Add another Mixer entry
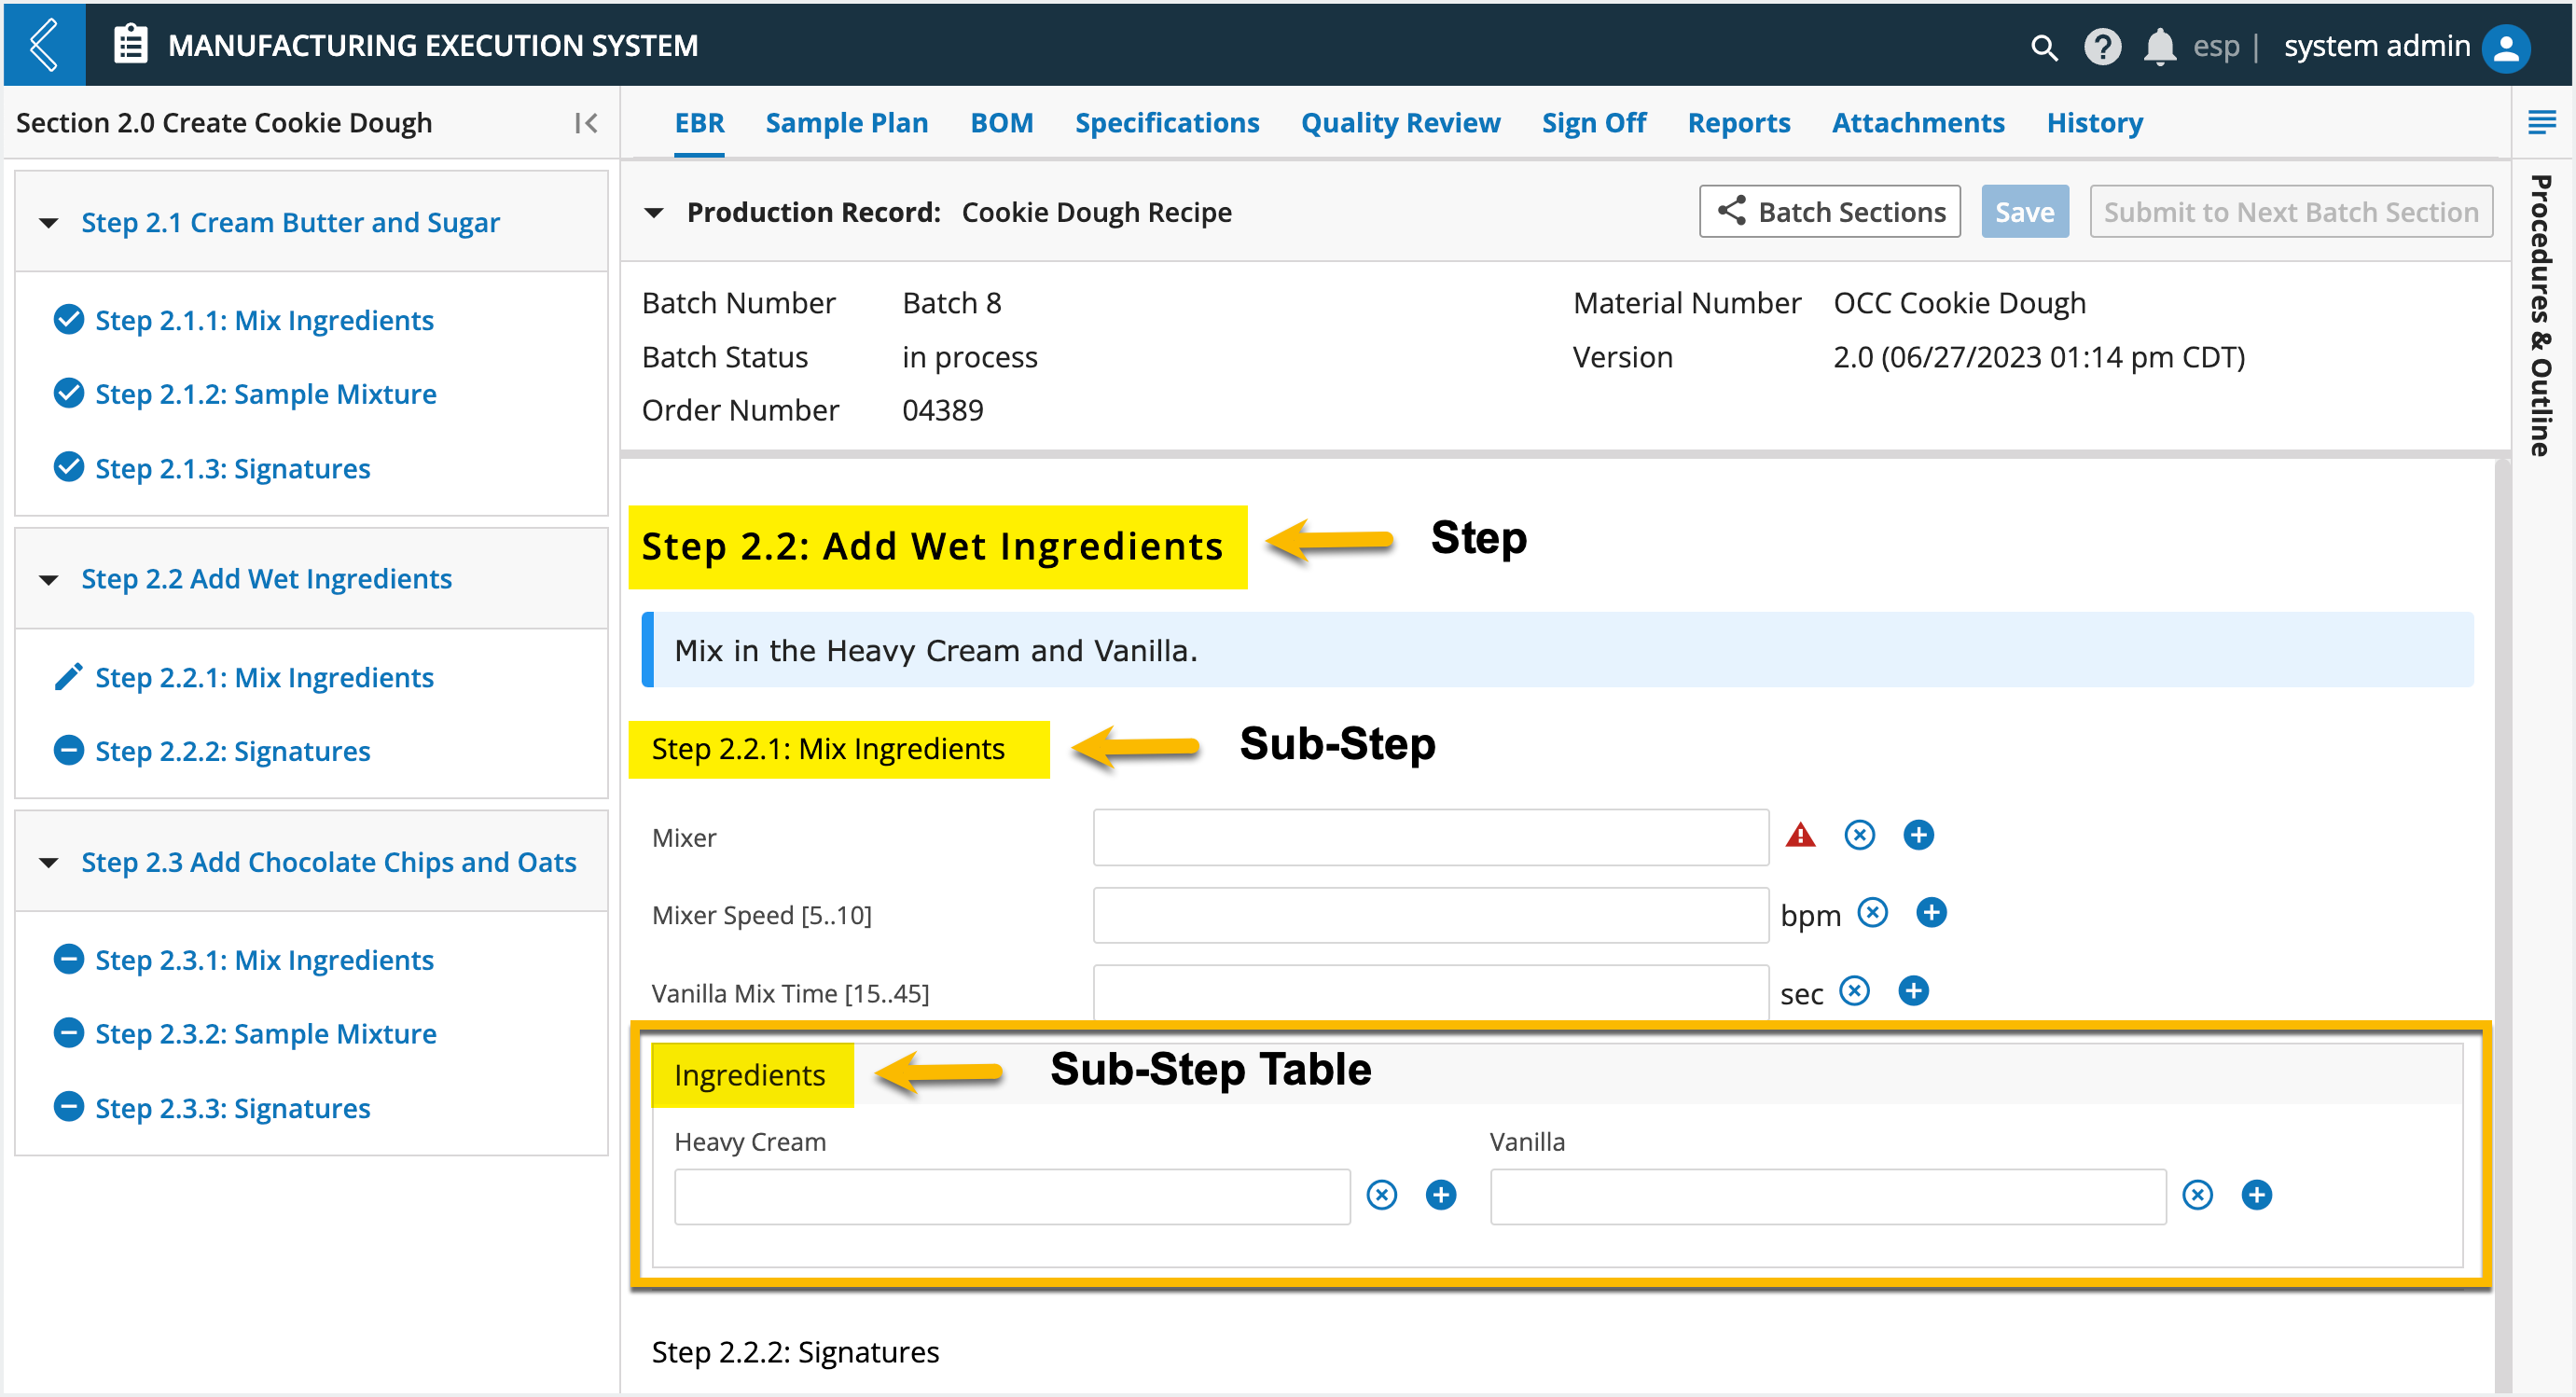Screen dimensions: 2576x1397 (1918, 835)
